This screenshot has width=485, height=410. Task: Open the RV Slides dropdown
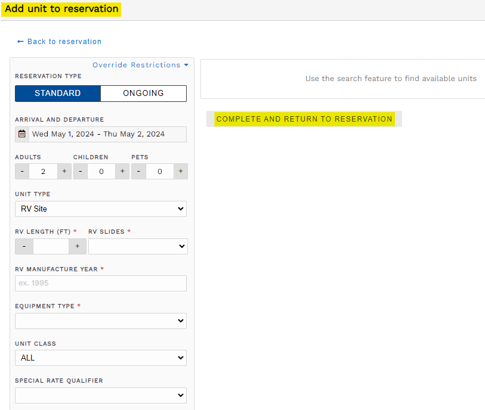[138, 246]
